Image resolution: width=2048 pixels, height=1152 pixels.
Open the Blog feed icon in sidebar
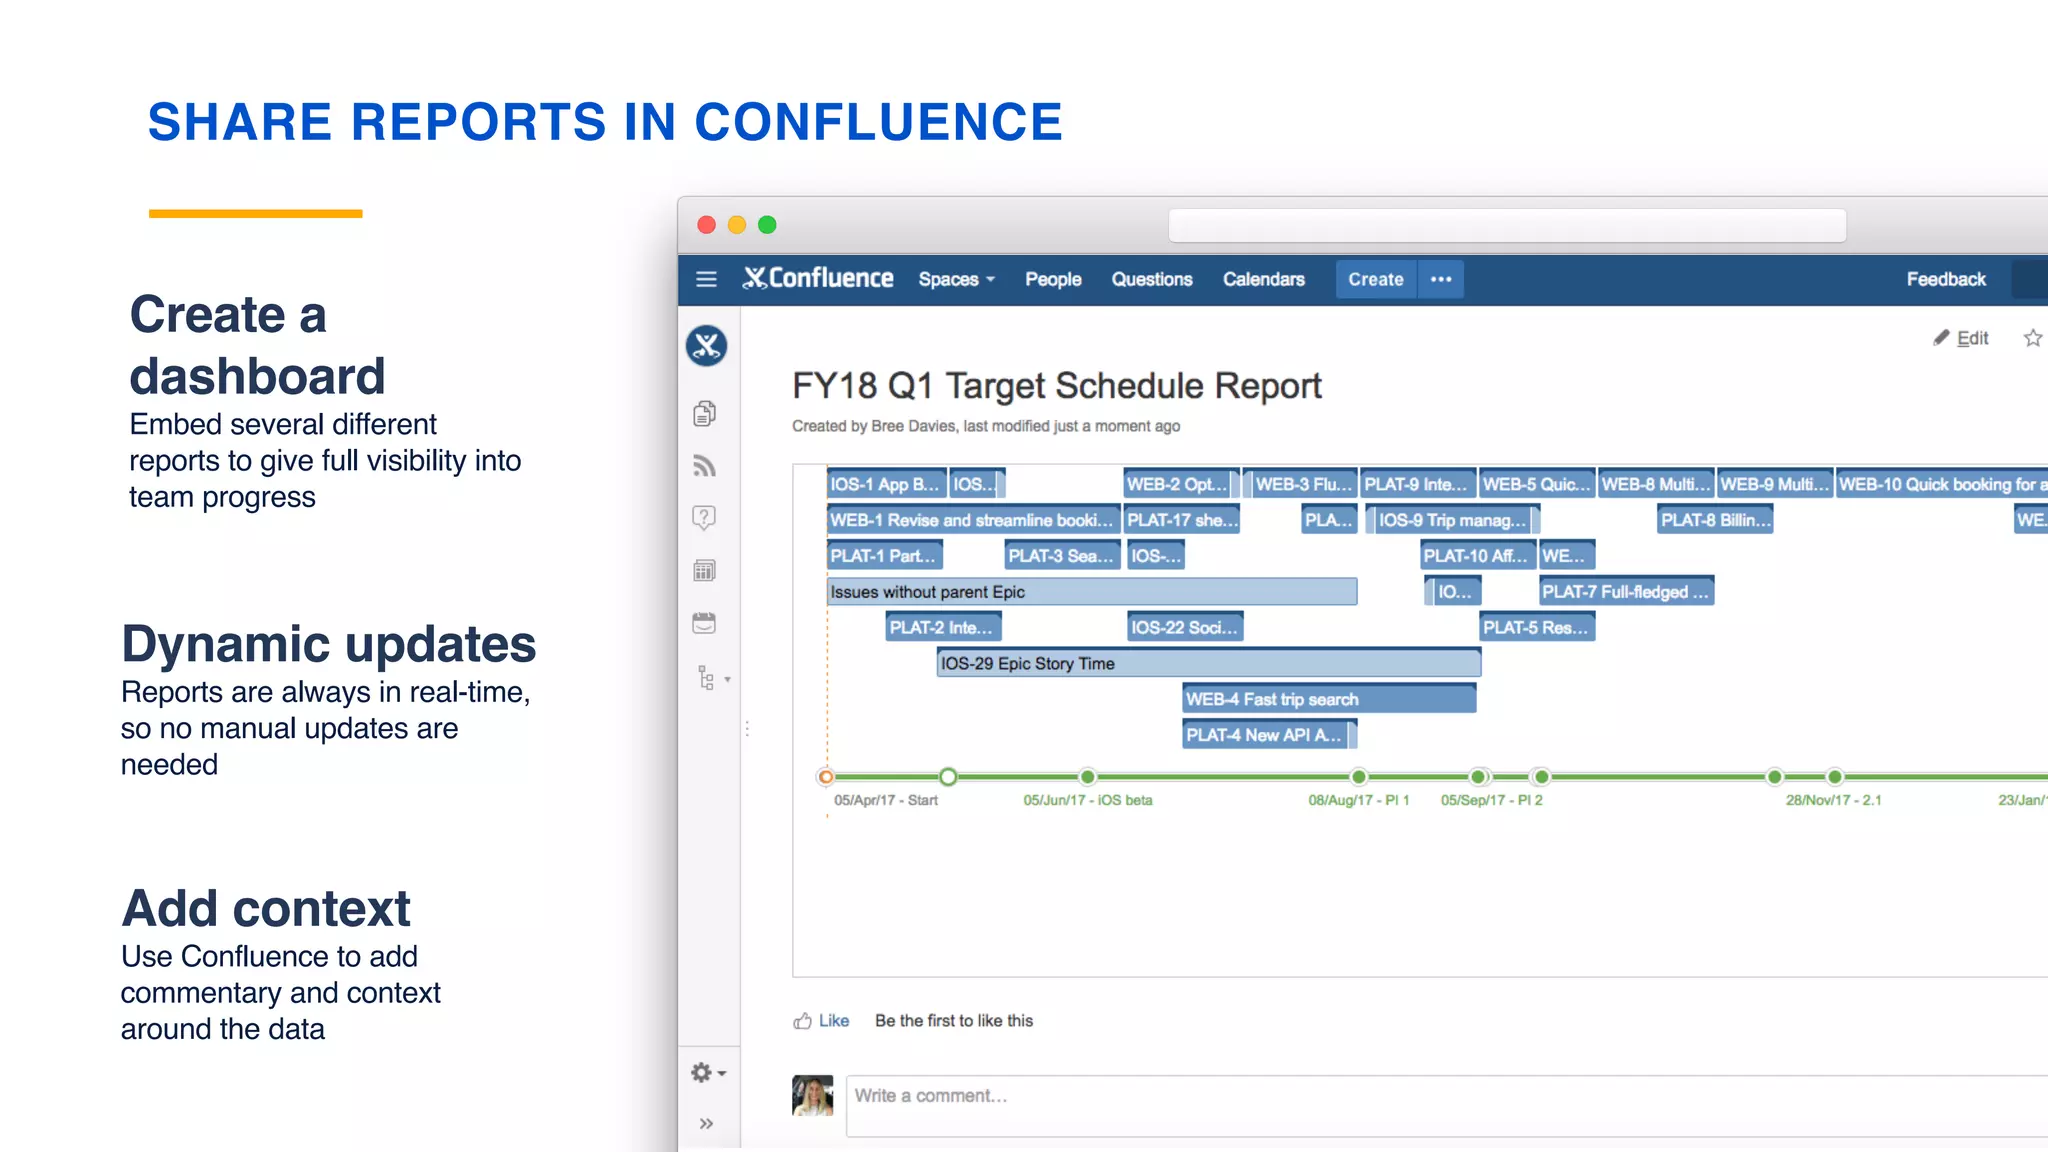coord(705,465)
